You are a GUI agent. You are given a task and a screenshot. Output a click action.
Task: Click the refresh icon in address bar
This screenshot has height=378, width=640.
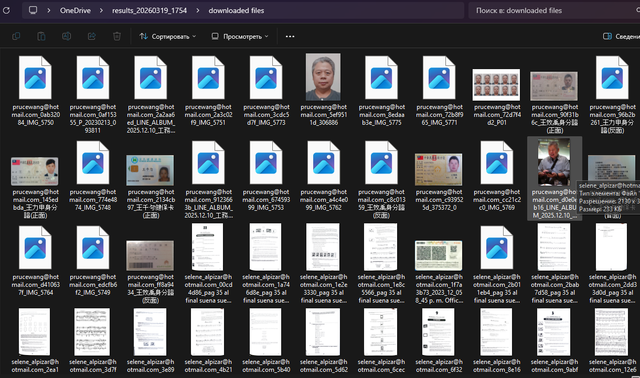[x=6, y=10]
